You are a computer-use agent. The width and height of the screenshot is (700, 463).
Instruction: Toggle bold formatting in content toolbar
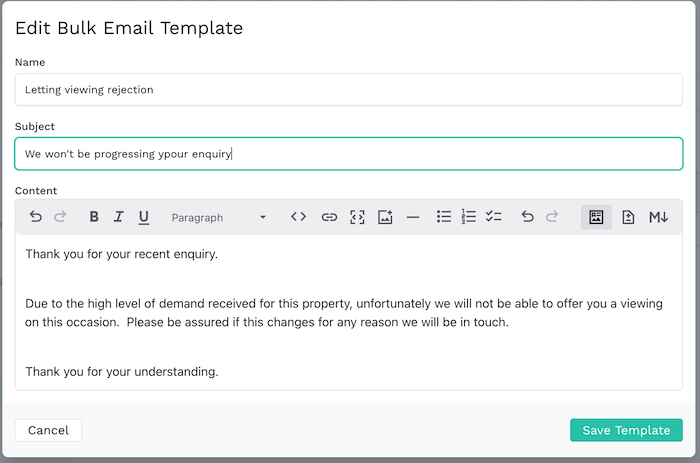click(x=94, y=217)
